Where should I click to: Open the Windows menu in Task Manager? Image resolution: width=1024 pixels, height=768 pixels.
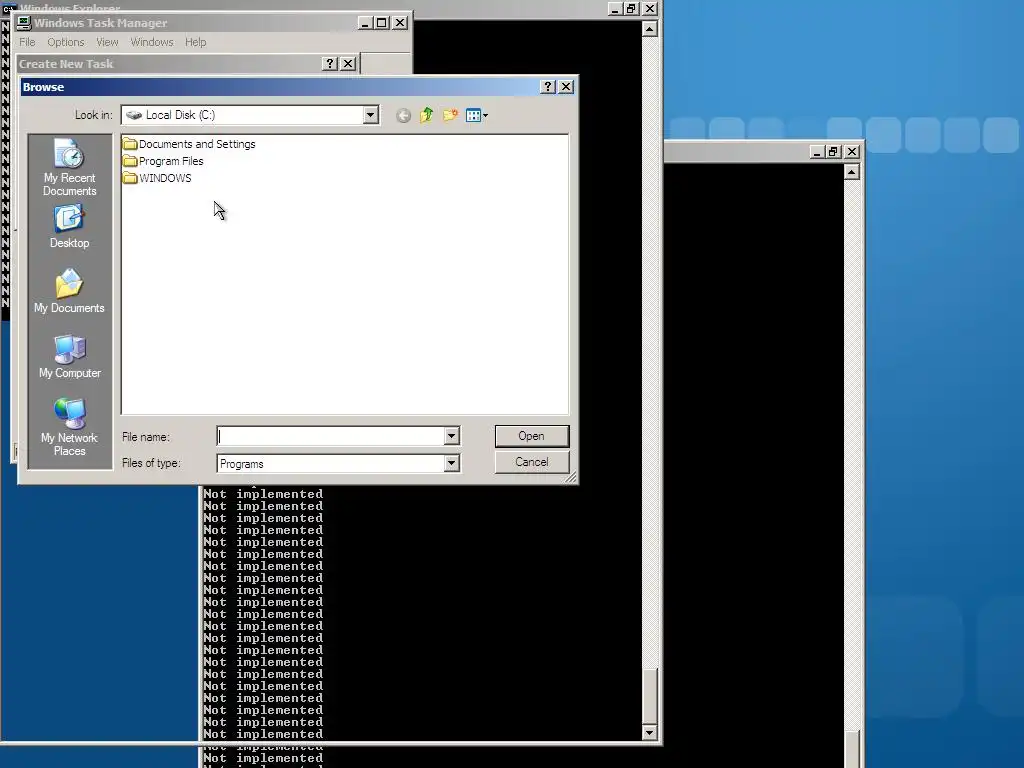pos(152,42)
